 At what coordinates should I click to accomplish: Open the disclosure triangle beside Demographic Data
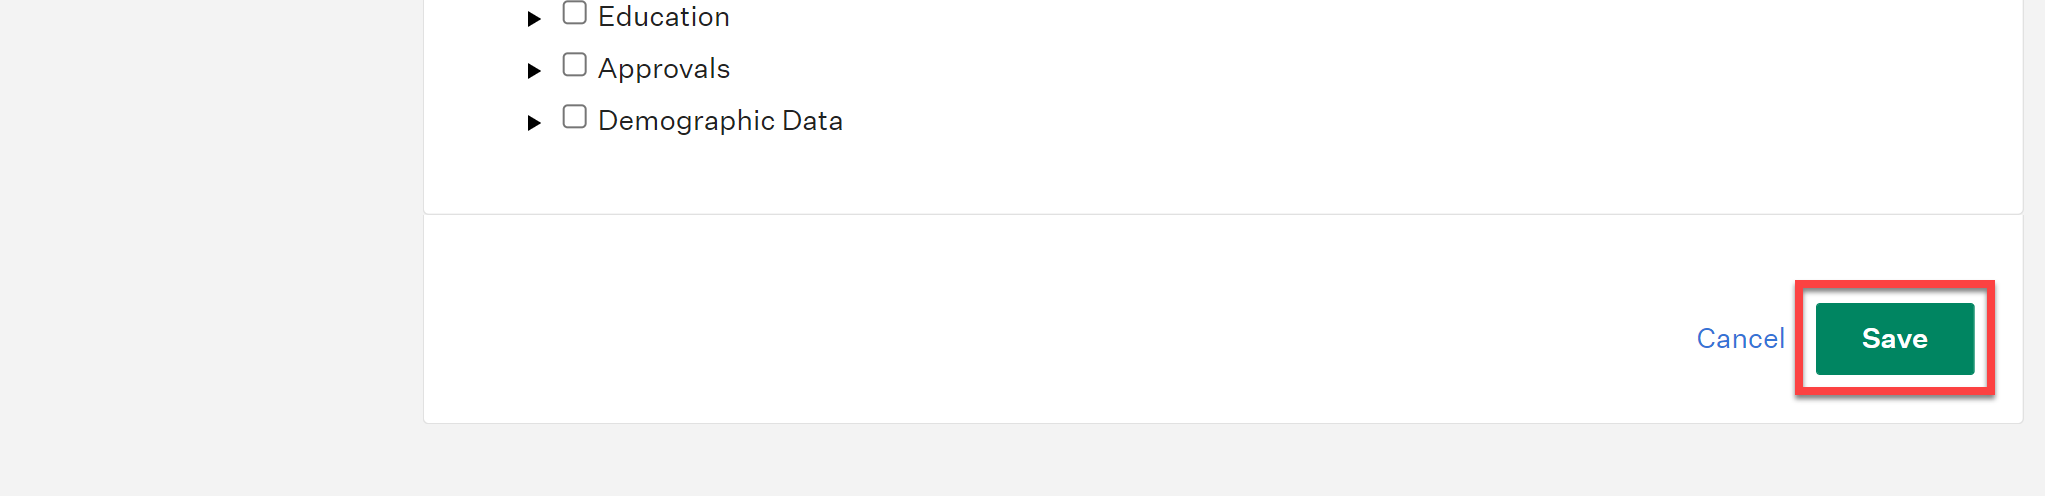534,123
